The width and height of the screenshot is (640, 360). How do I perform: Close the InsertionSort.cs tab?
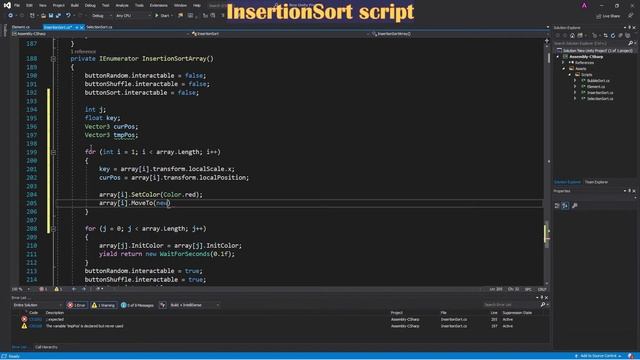tap(82, 27)
